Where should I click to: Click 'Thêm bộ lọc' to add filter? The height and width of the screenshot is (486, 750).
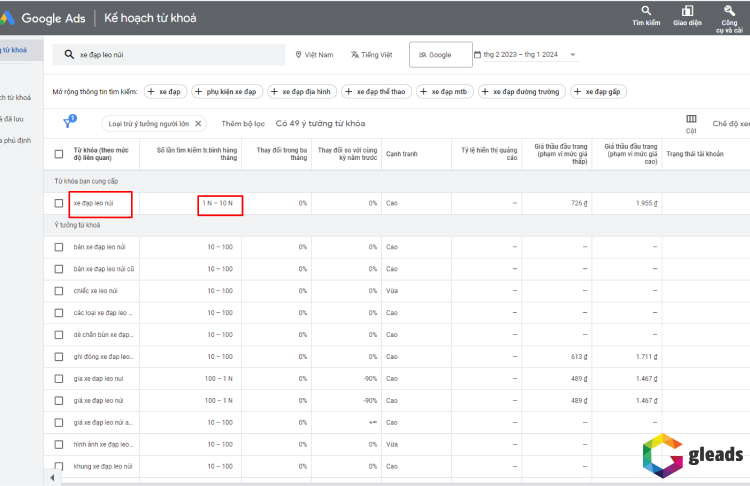click(243, 124)
